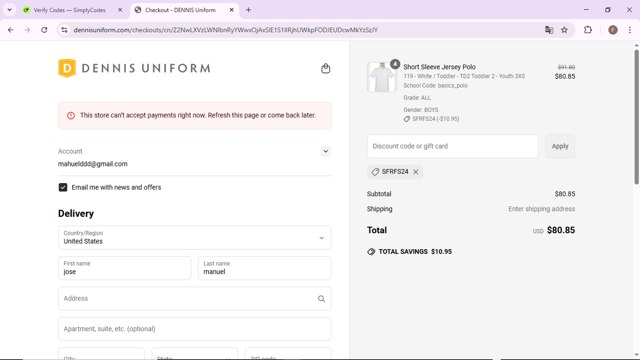This screenshot has width=640, height=360.
Task: Click the quantity badge on product image
Action: (x=395, y=64)
